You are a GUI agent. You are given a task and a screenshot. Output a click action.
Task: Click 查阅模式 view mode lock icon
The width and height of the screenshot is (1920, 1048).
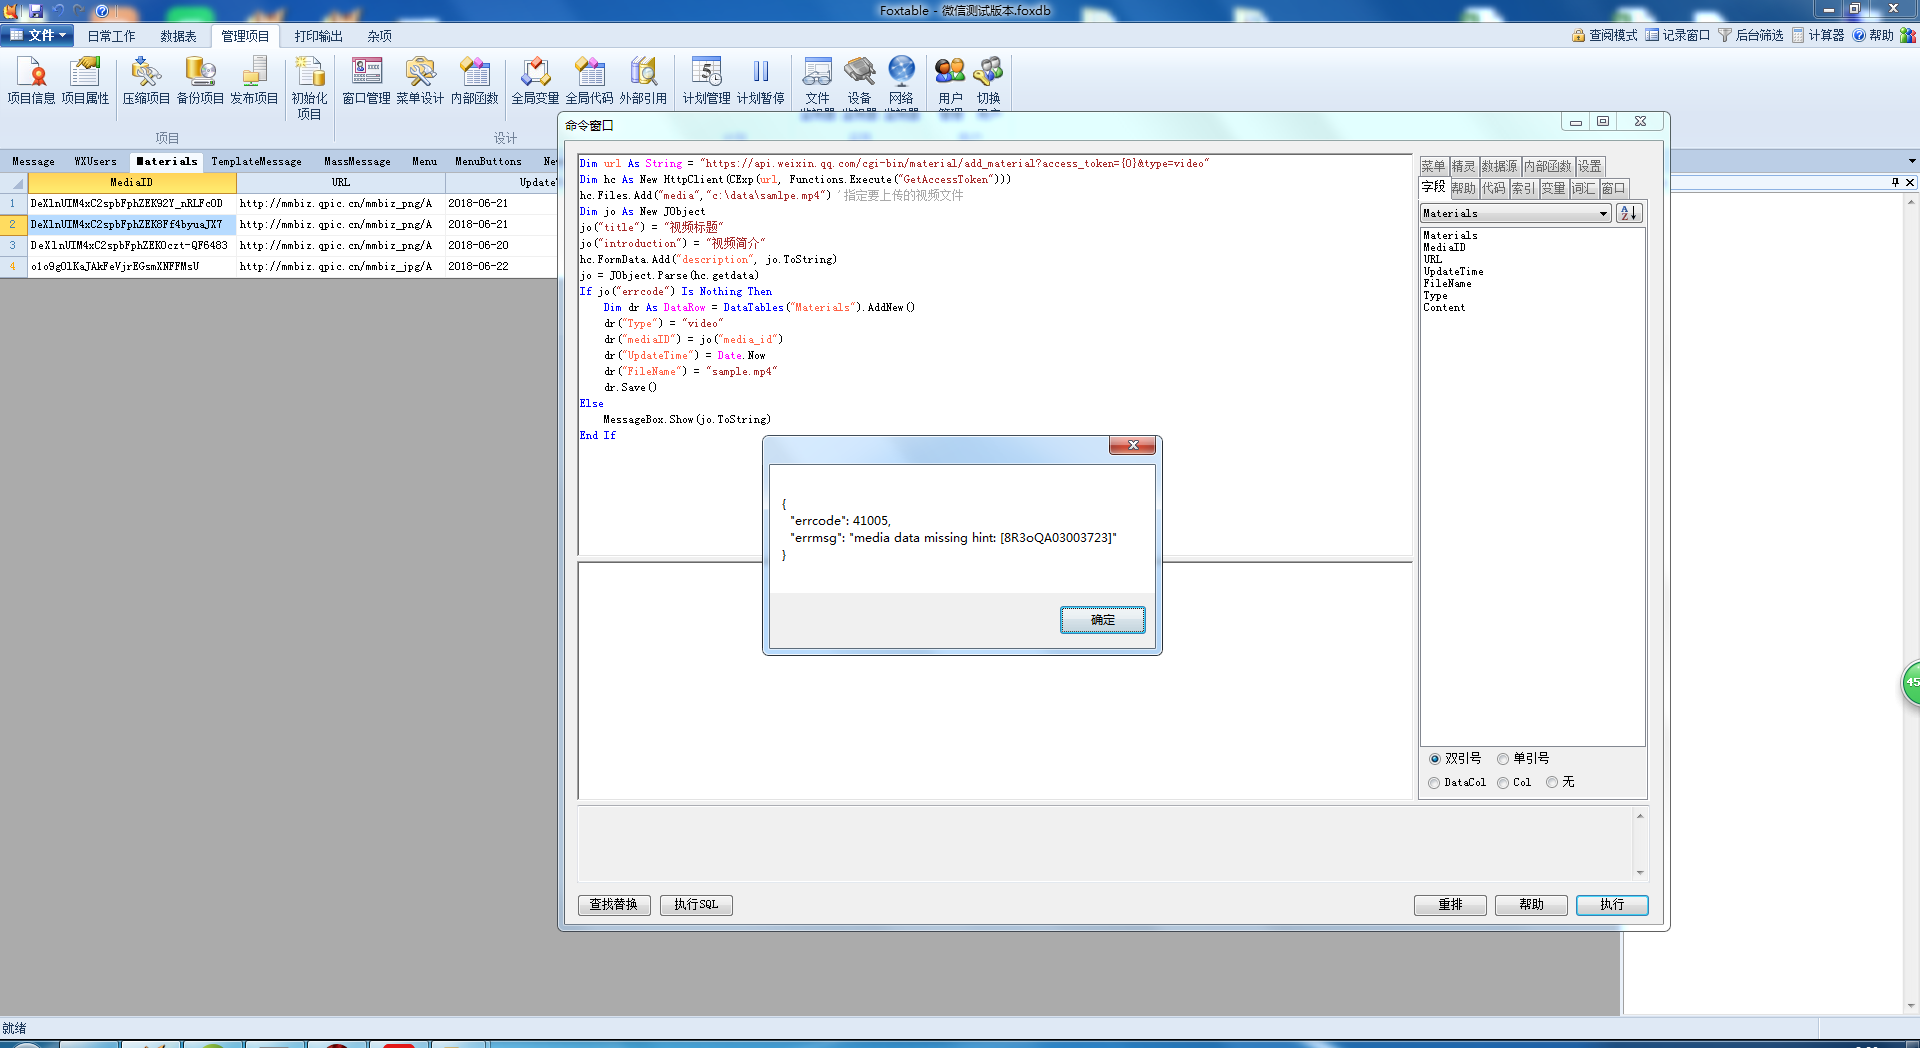click(1604, 35)
